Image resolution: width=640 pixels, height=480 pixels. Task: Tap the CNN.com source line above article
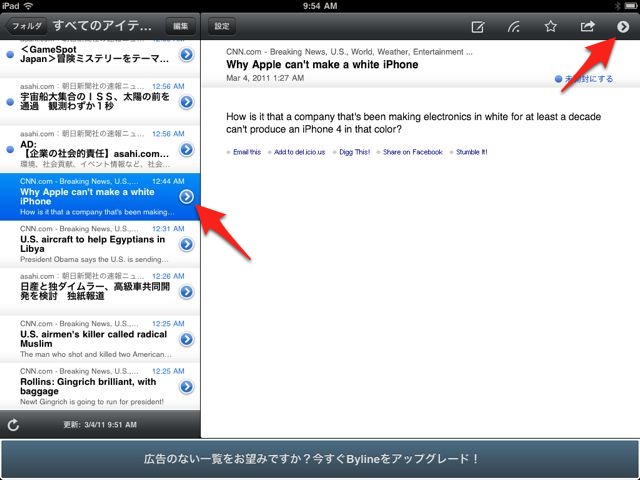[349, 52]
